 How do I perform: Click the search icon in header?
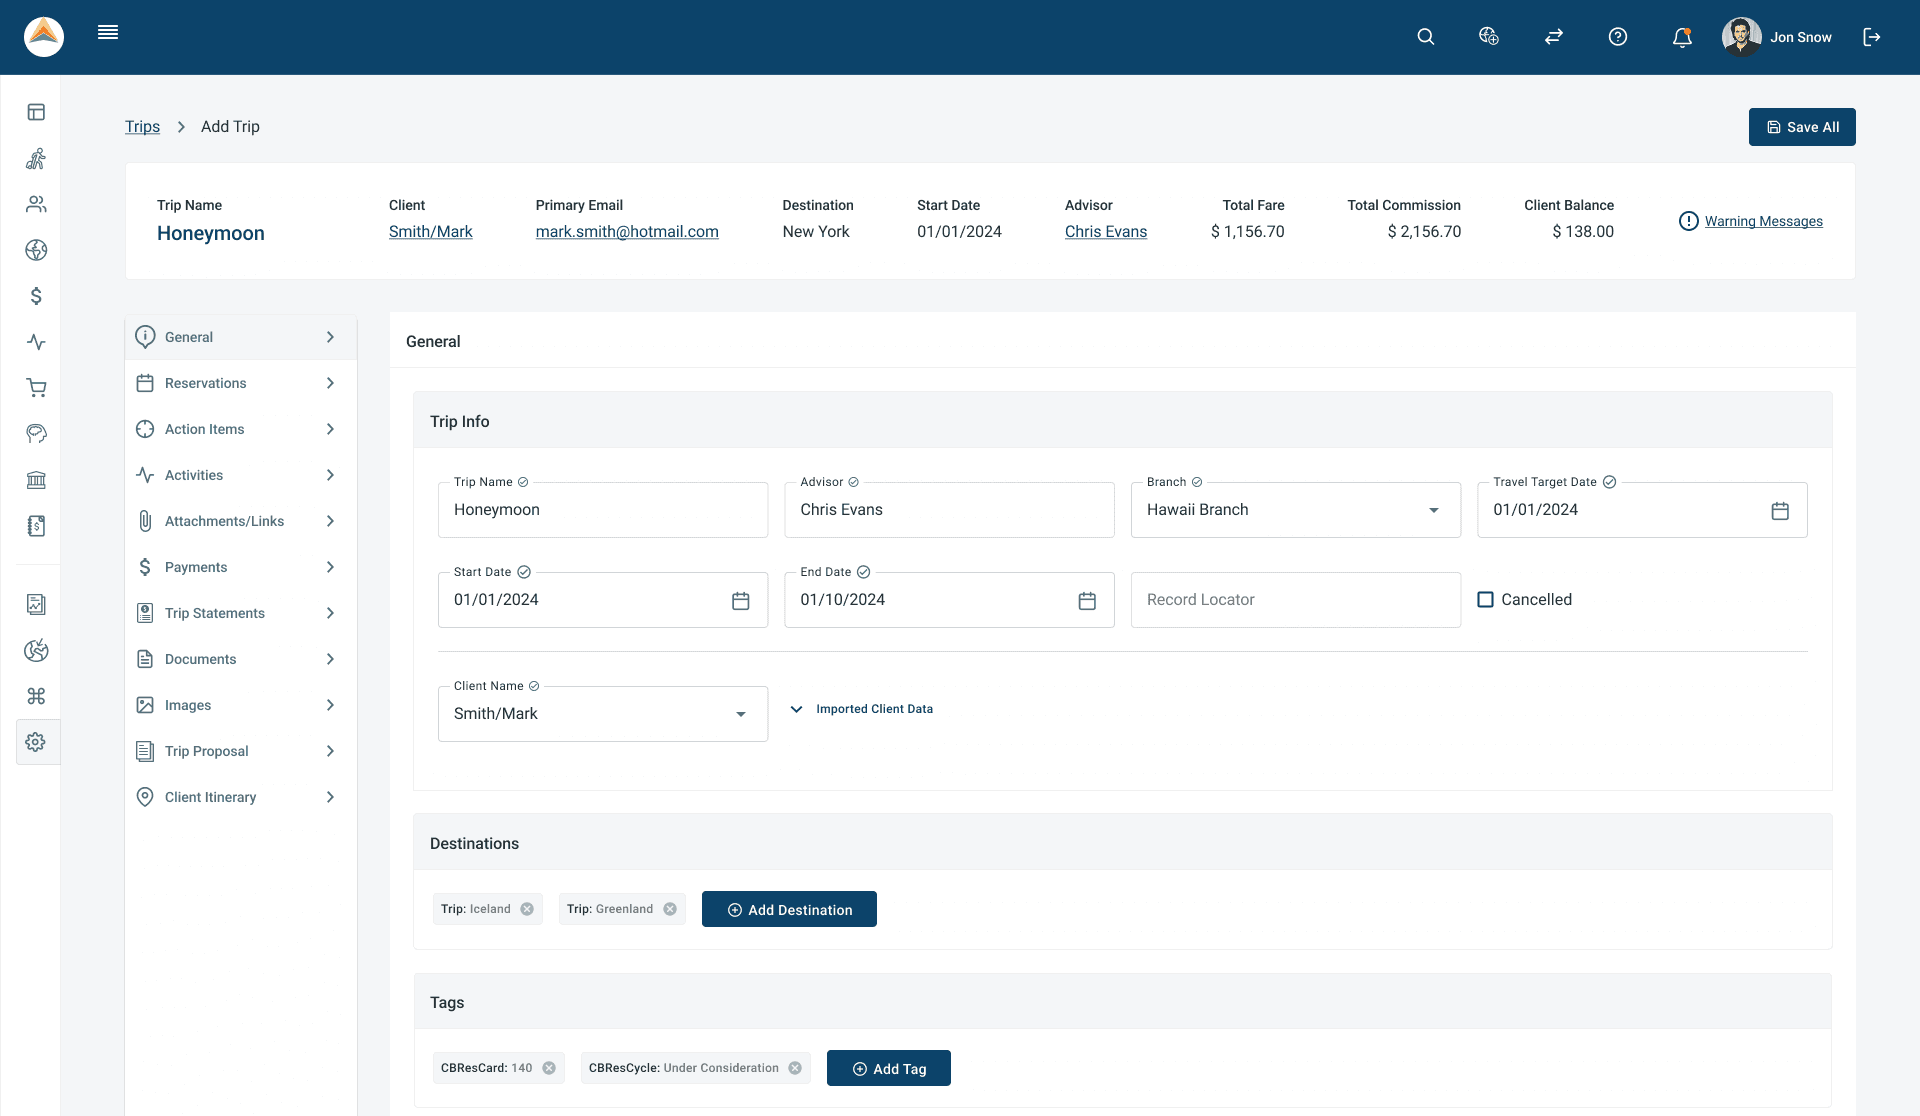1426,37
